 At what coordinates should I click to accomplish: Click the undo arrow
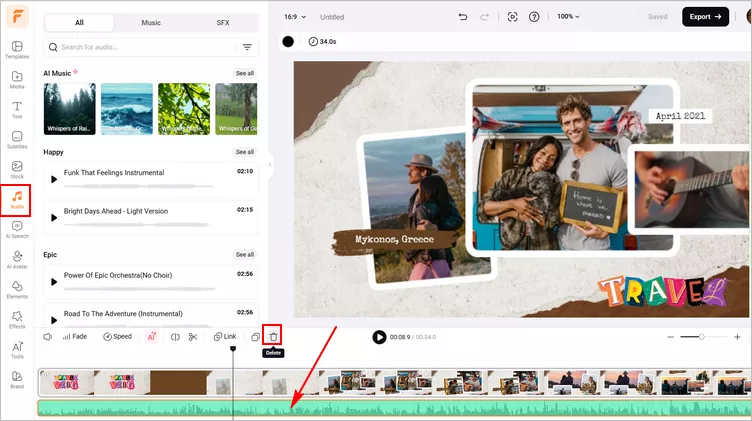pos(463,17)
